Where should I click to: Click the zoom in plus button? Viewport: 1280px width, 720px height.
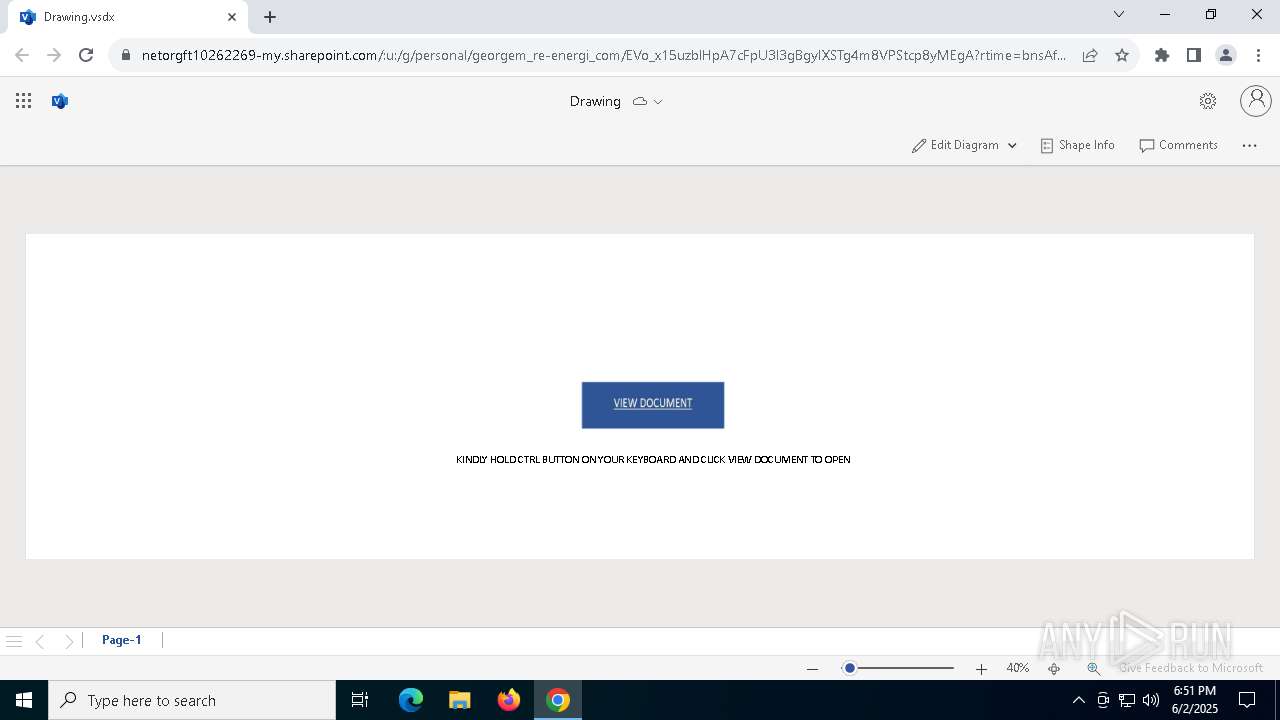[x=981, y=669]
